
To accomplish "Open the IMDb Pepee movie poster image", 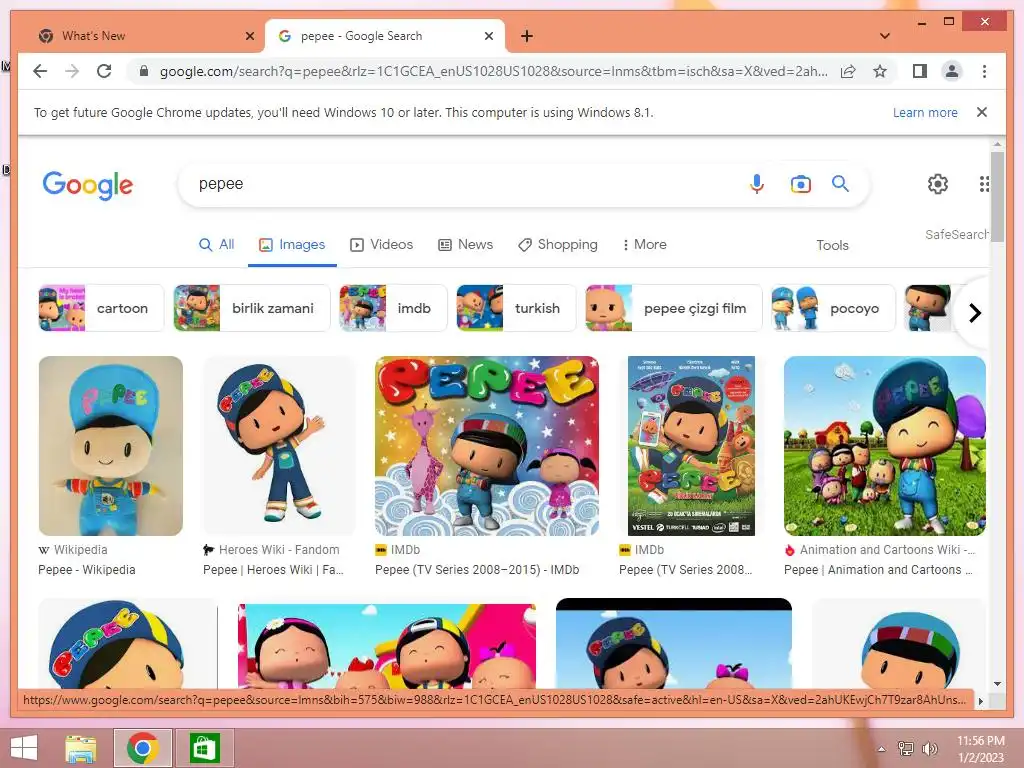I will (691, 446).
